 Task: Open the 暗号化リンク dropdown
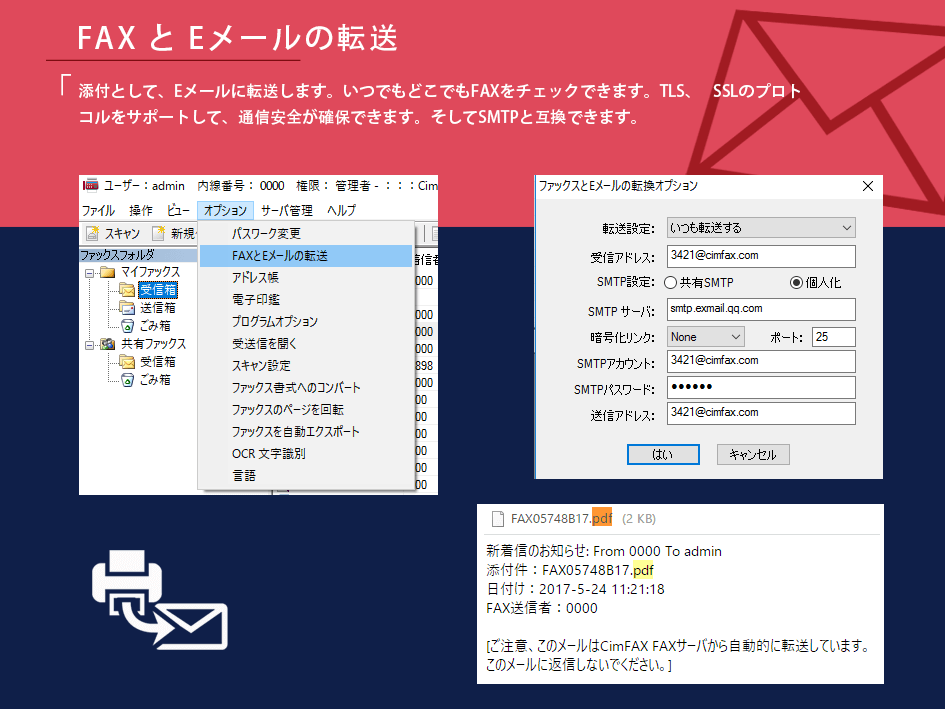pyautogui.click(x=706, y=337)
